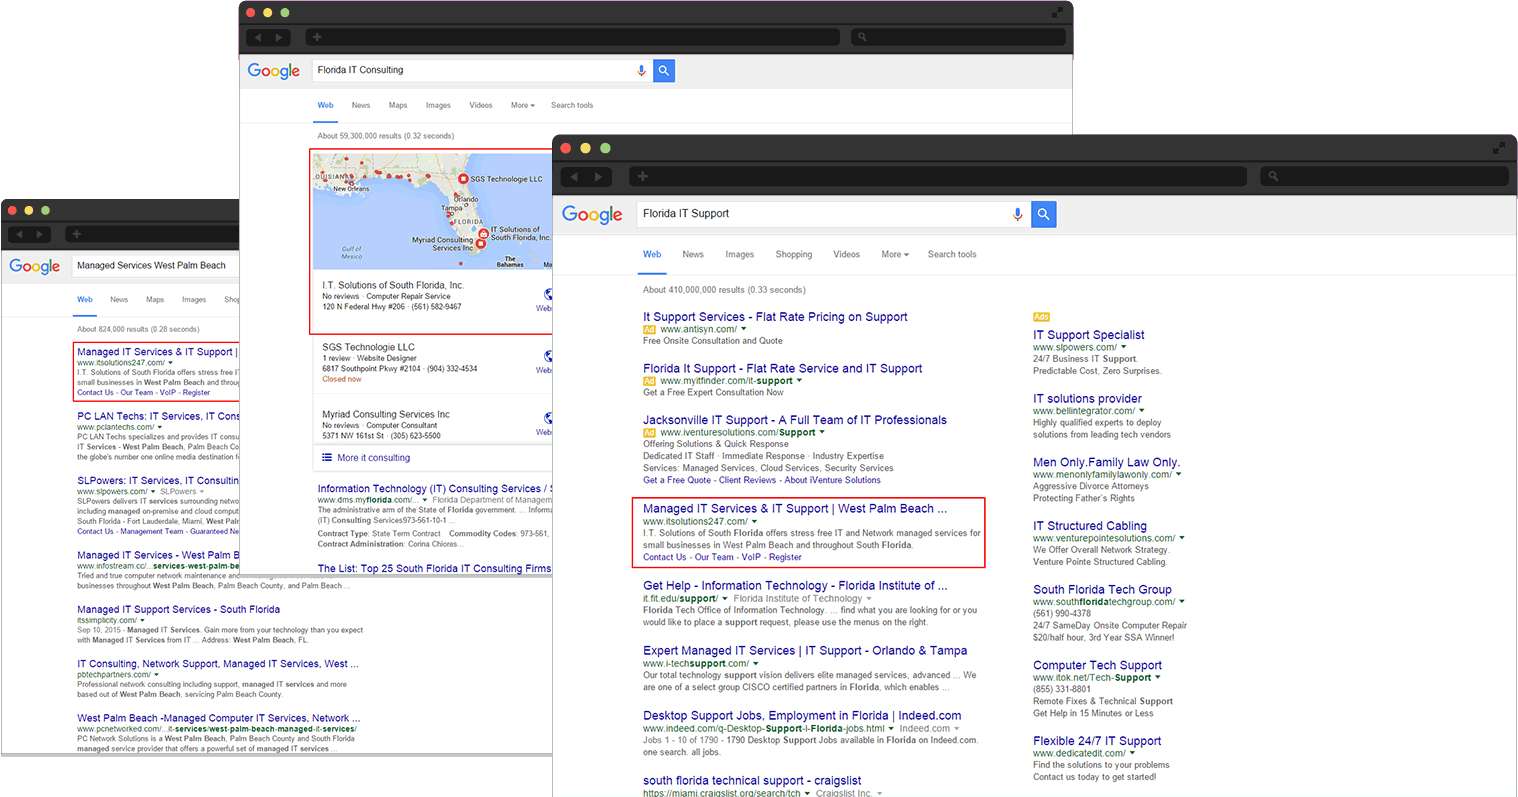Viewport: 1518px width, 797px height.
Task: Open a new tab with plus icon in Florida IT Support window
Action: click(643, 176)
